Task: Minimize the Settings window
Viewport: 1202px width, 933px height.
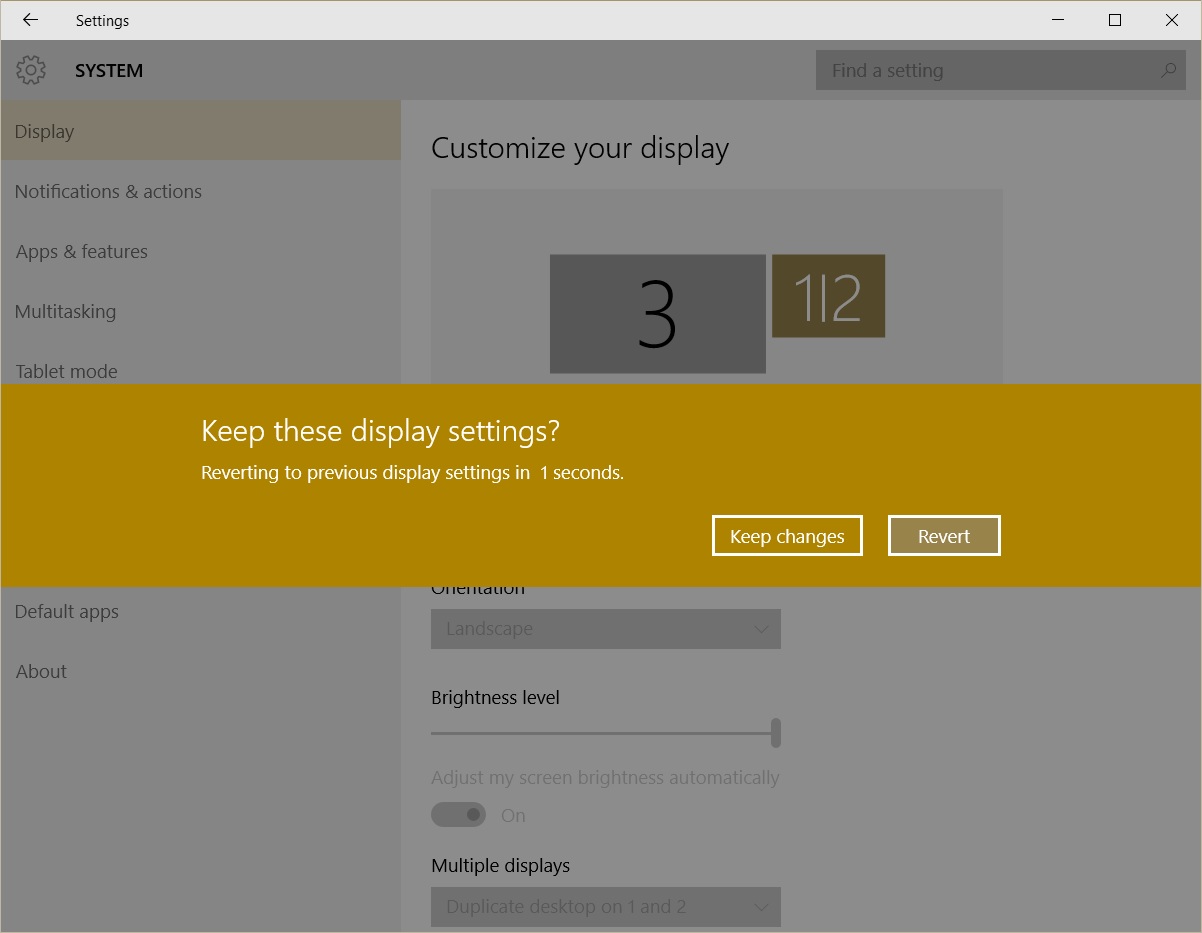Action: (x=1058, y=20)
